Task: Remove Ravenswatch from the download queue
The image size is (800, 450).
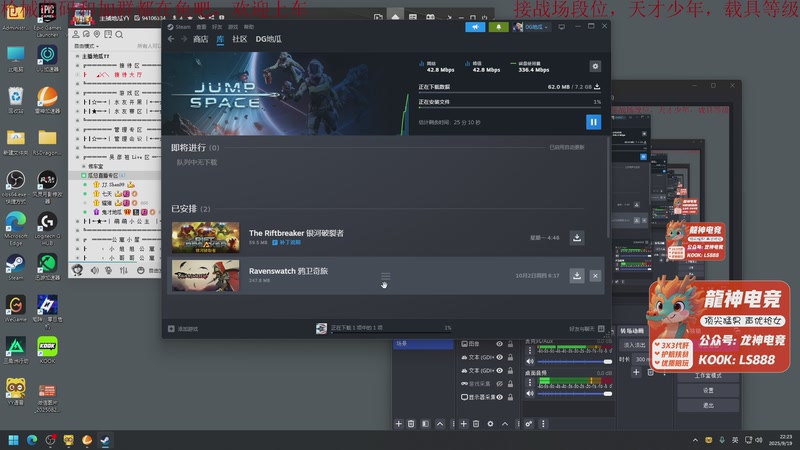Action: coord(595,276)
